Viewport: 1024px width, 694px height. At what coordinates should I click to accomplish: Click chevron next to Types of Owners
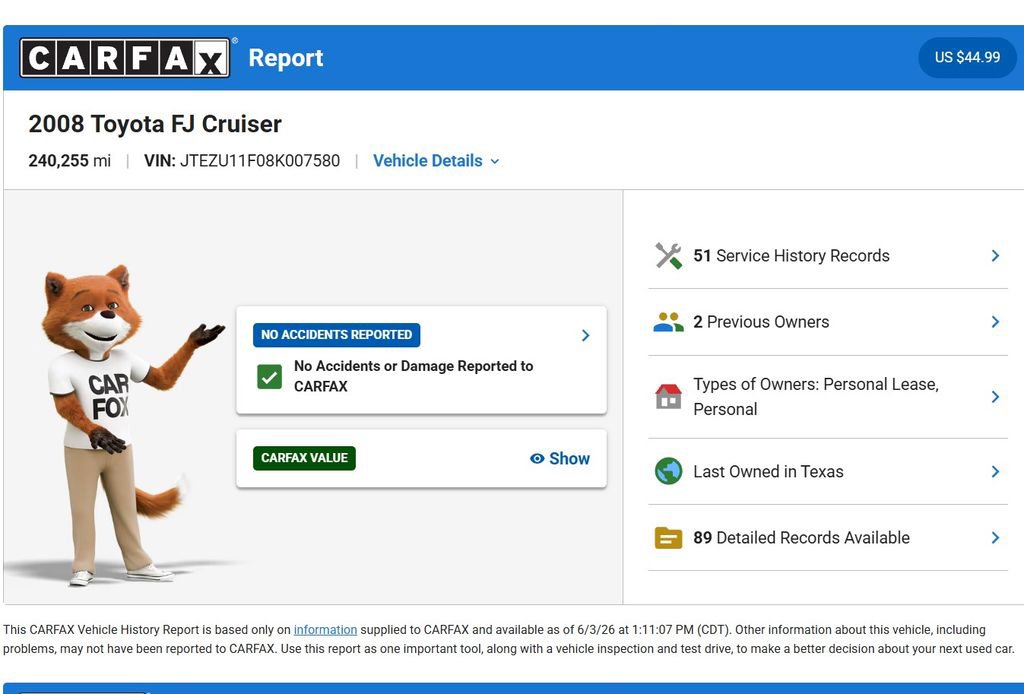click(995, 397)
